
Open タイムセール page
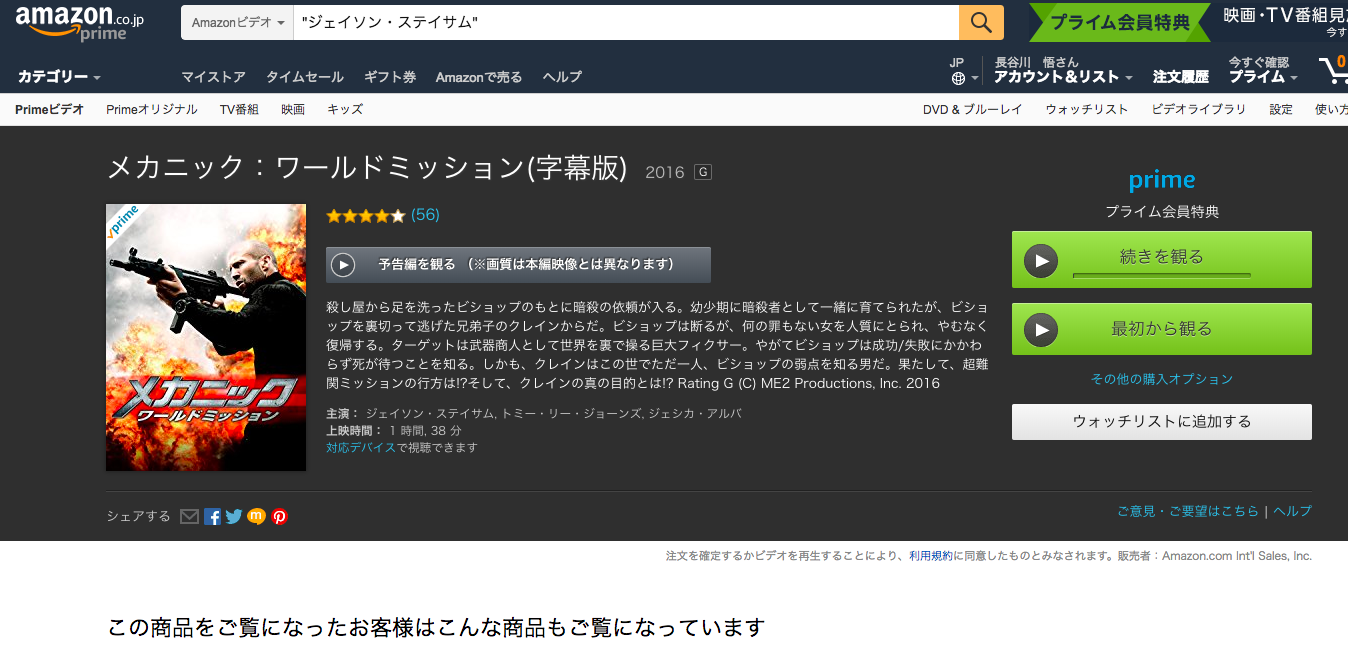point(304,77)
